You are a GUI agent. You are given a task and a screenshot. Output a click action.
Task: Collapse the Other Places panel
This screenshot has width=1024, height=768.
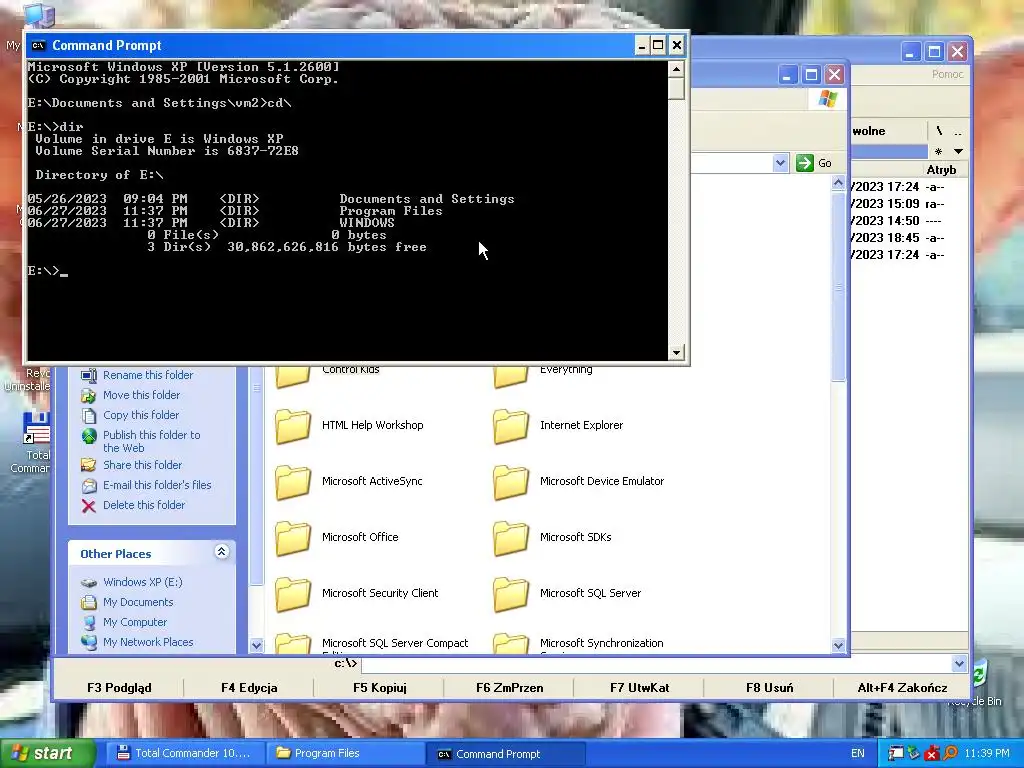pos(221,552)
